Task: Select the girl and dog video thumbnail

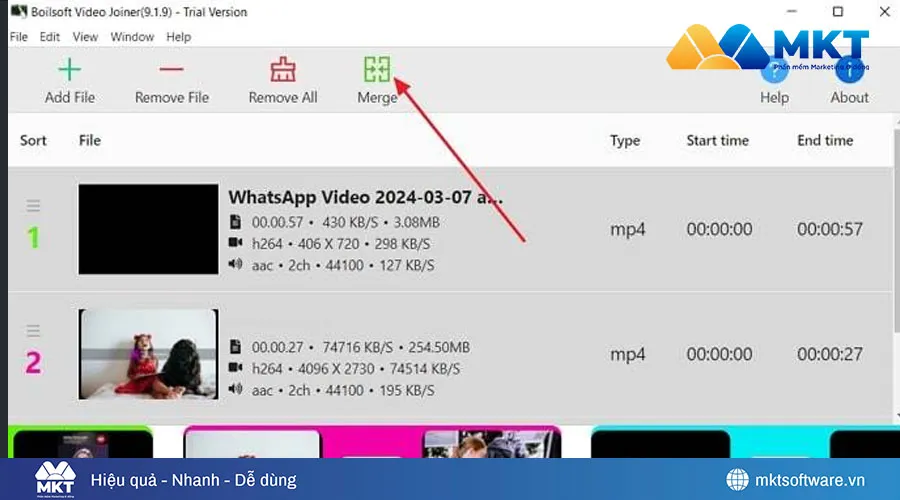Action: [x=148, y=354]
